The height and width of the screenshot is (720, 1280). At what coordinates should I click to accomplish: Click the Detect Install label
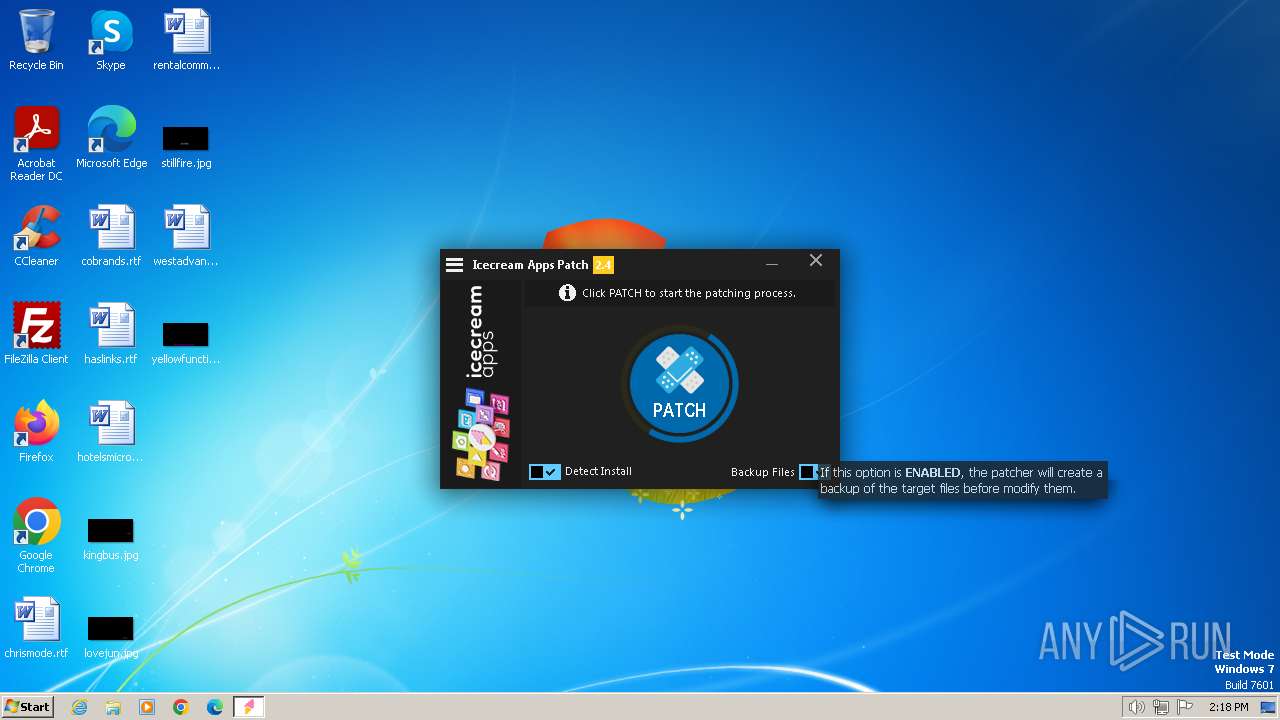tap(598, 471)
